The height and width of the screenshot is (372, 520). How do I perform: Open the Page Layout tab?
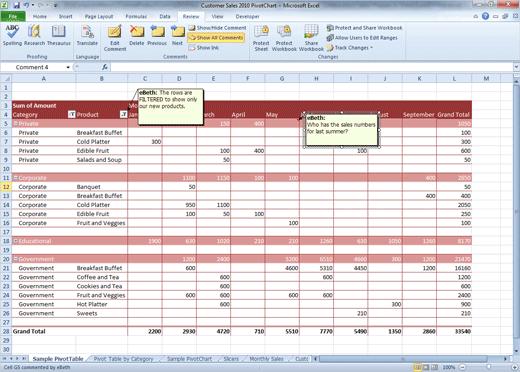pos(99,16)
